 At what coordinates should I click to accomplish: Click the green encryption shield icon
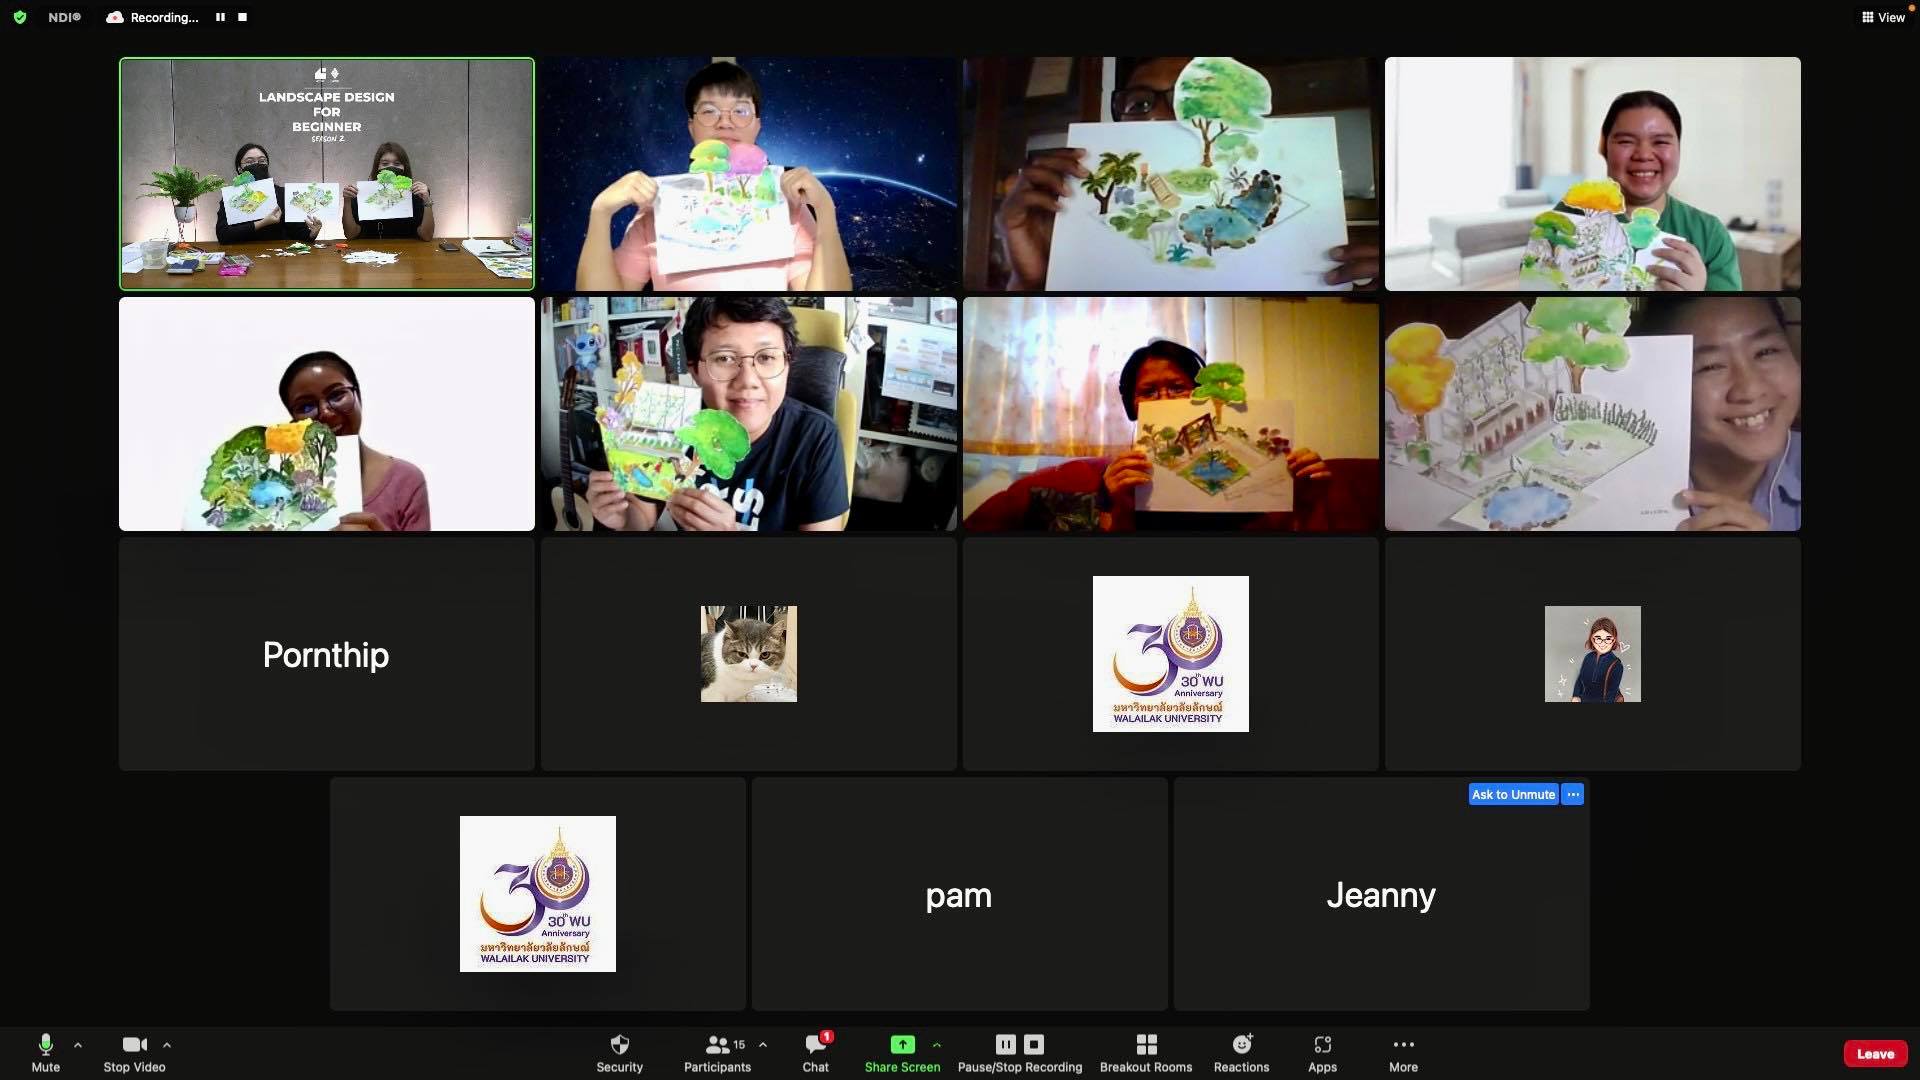click(19, 17)
